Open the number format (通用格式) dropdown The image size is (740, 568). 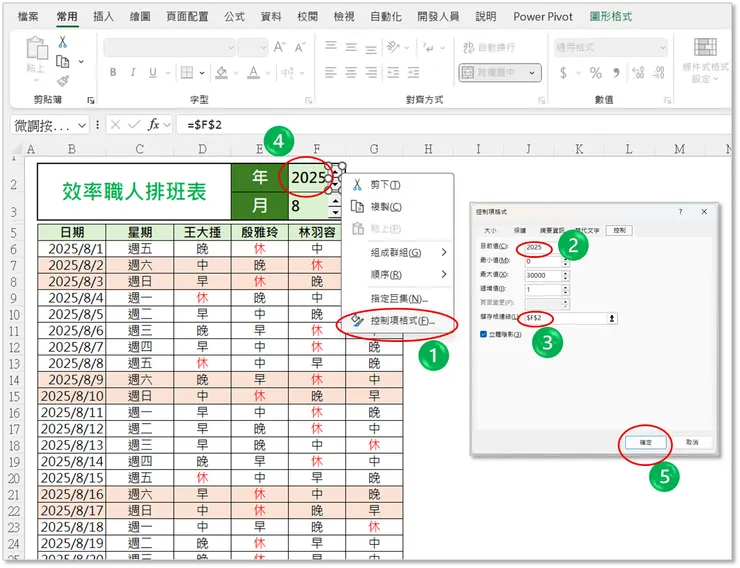pyautogui.click(x=663, y=47)
